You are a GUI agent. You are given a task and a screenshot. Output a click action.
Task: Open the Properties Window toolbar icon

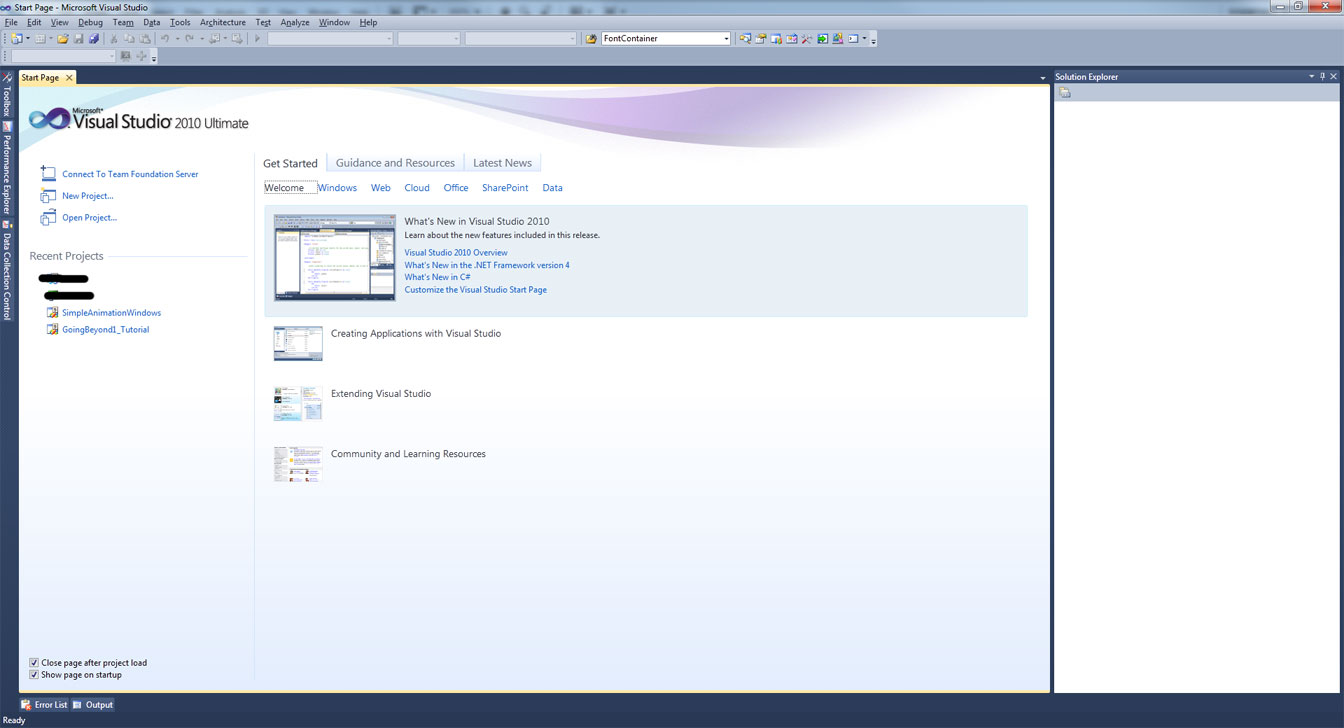pyautogui.click(x=760, y=39)
